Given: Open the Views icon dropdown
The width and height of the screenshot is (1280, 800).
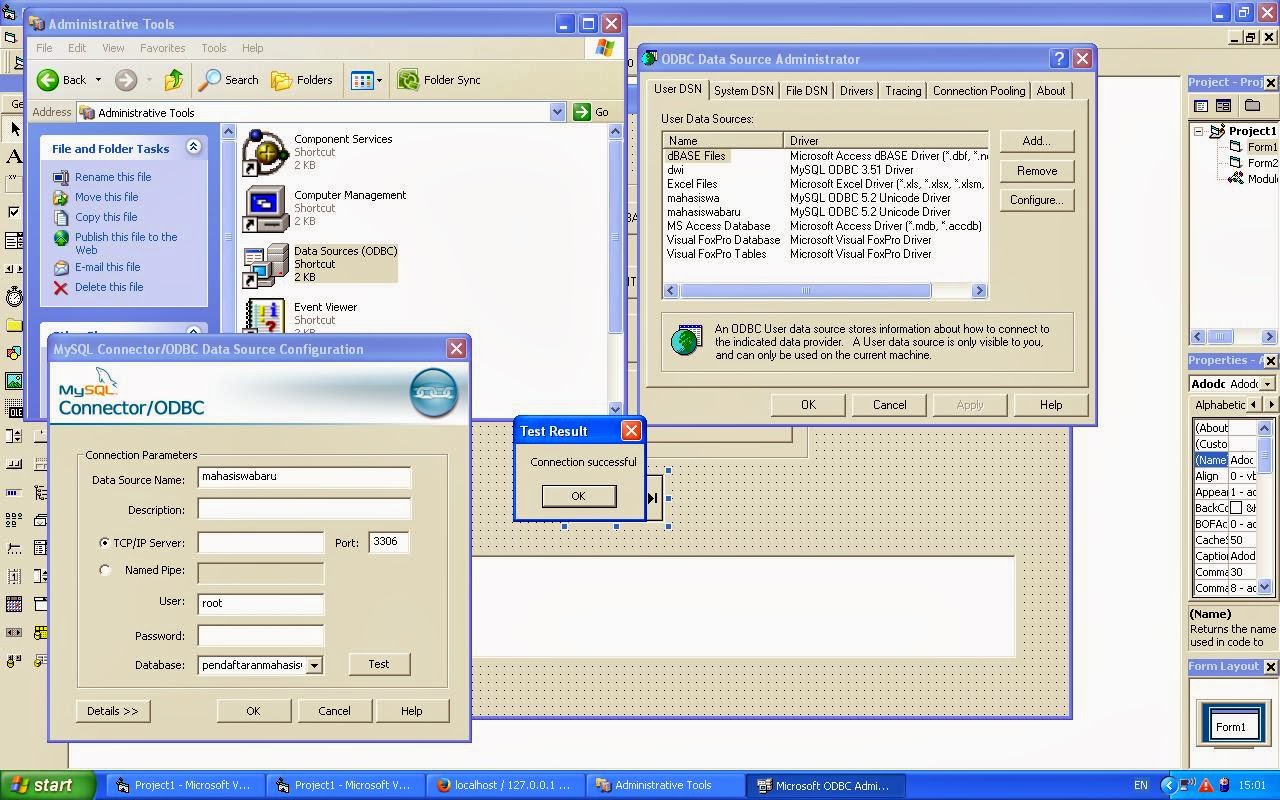Looking at the screenshot, I should click(366, 80).
